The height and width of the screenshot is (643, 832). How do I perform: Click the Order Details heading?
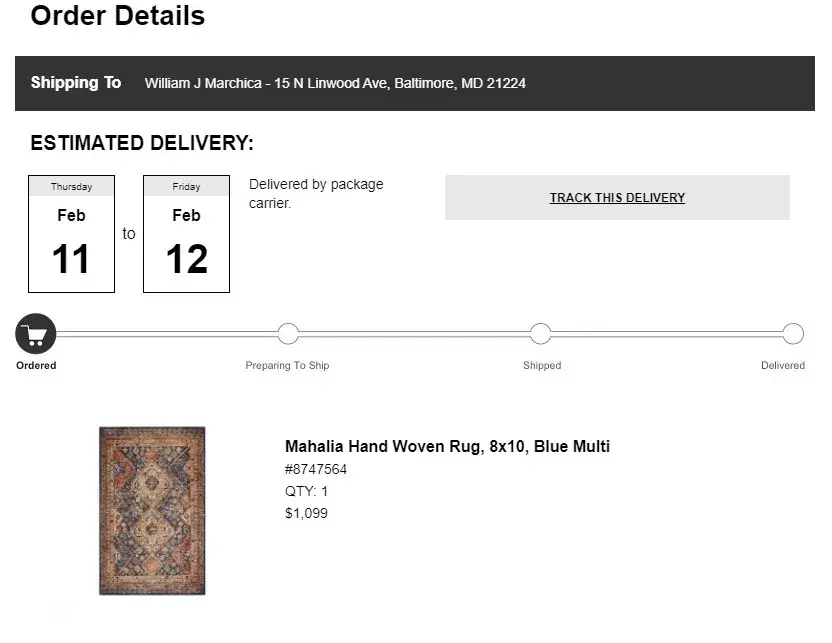pyautogui.click(x=118, y=16)
